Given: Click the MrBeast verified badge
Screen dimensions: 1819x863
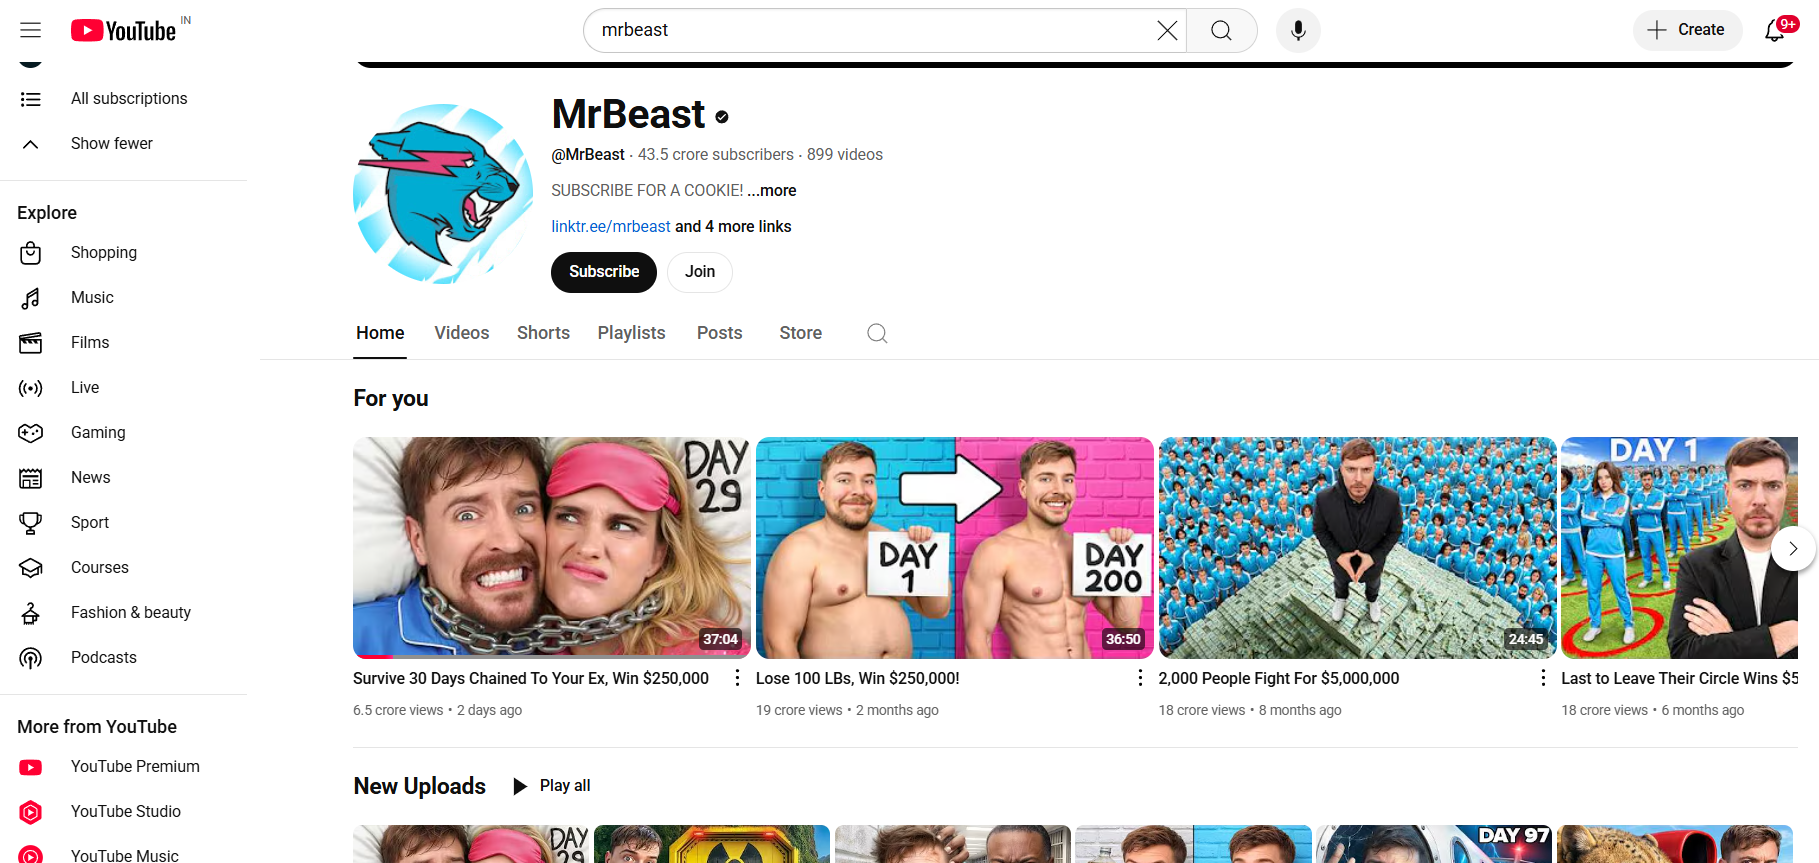Looking at the screenshot, I should point(722,117).
